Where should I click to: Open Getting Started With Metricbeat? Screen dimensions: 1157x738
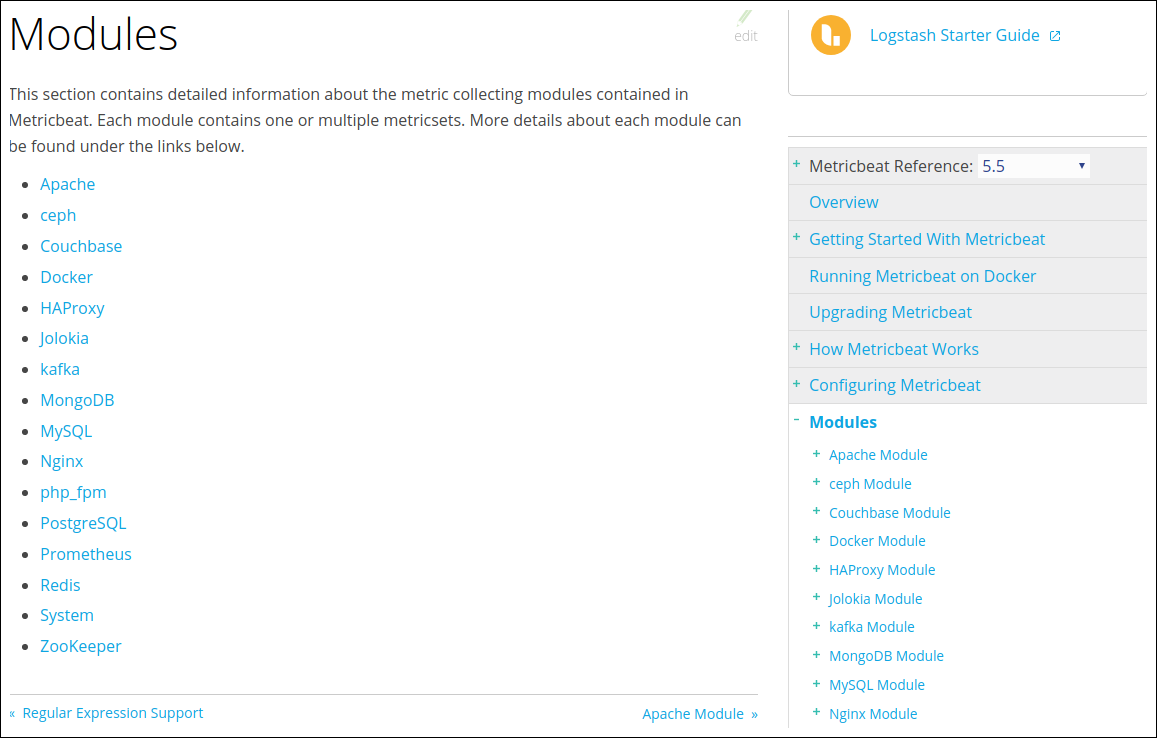point(927,239)
